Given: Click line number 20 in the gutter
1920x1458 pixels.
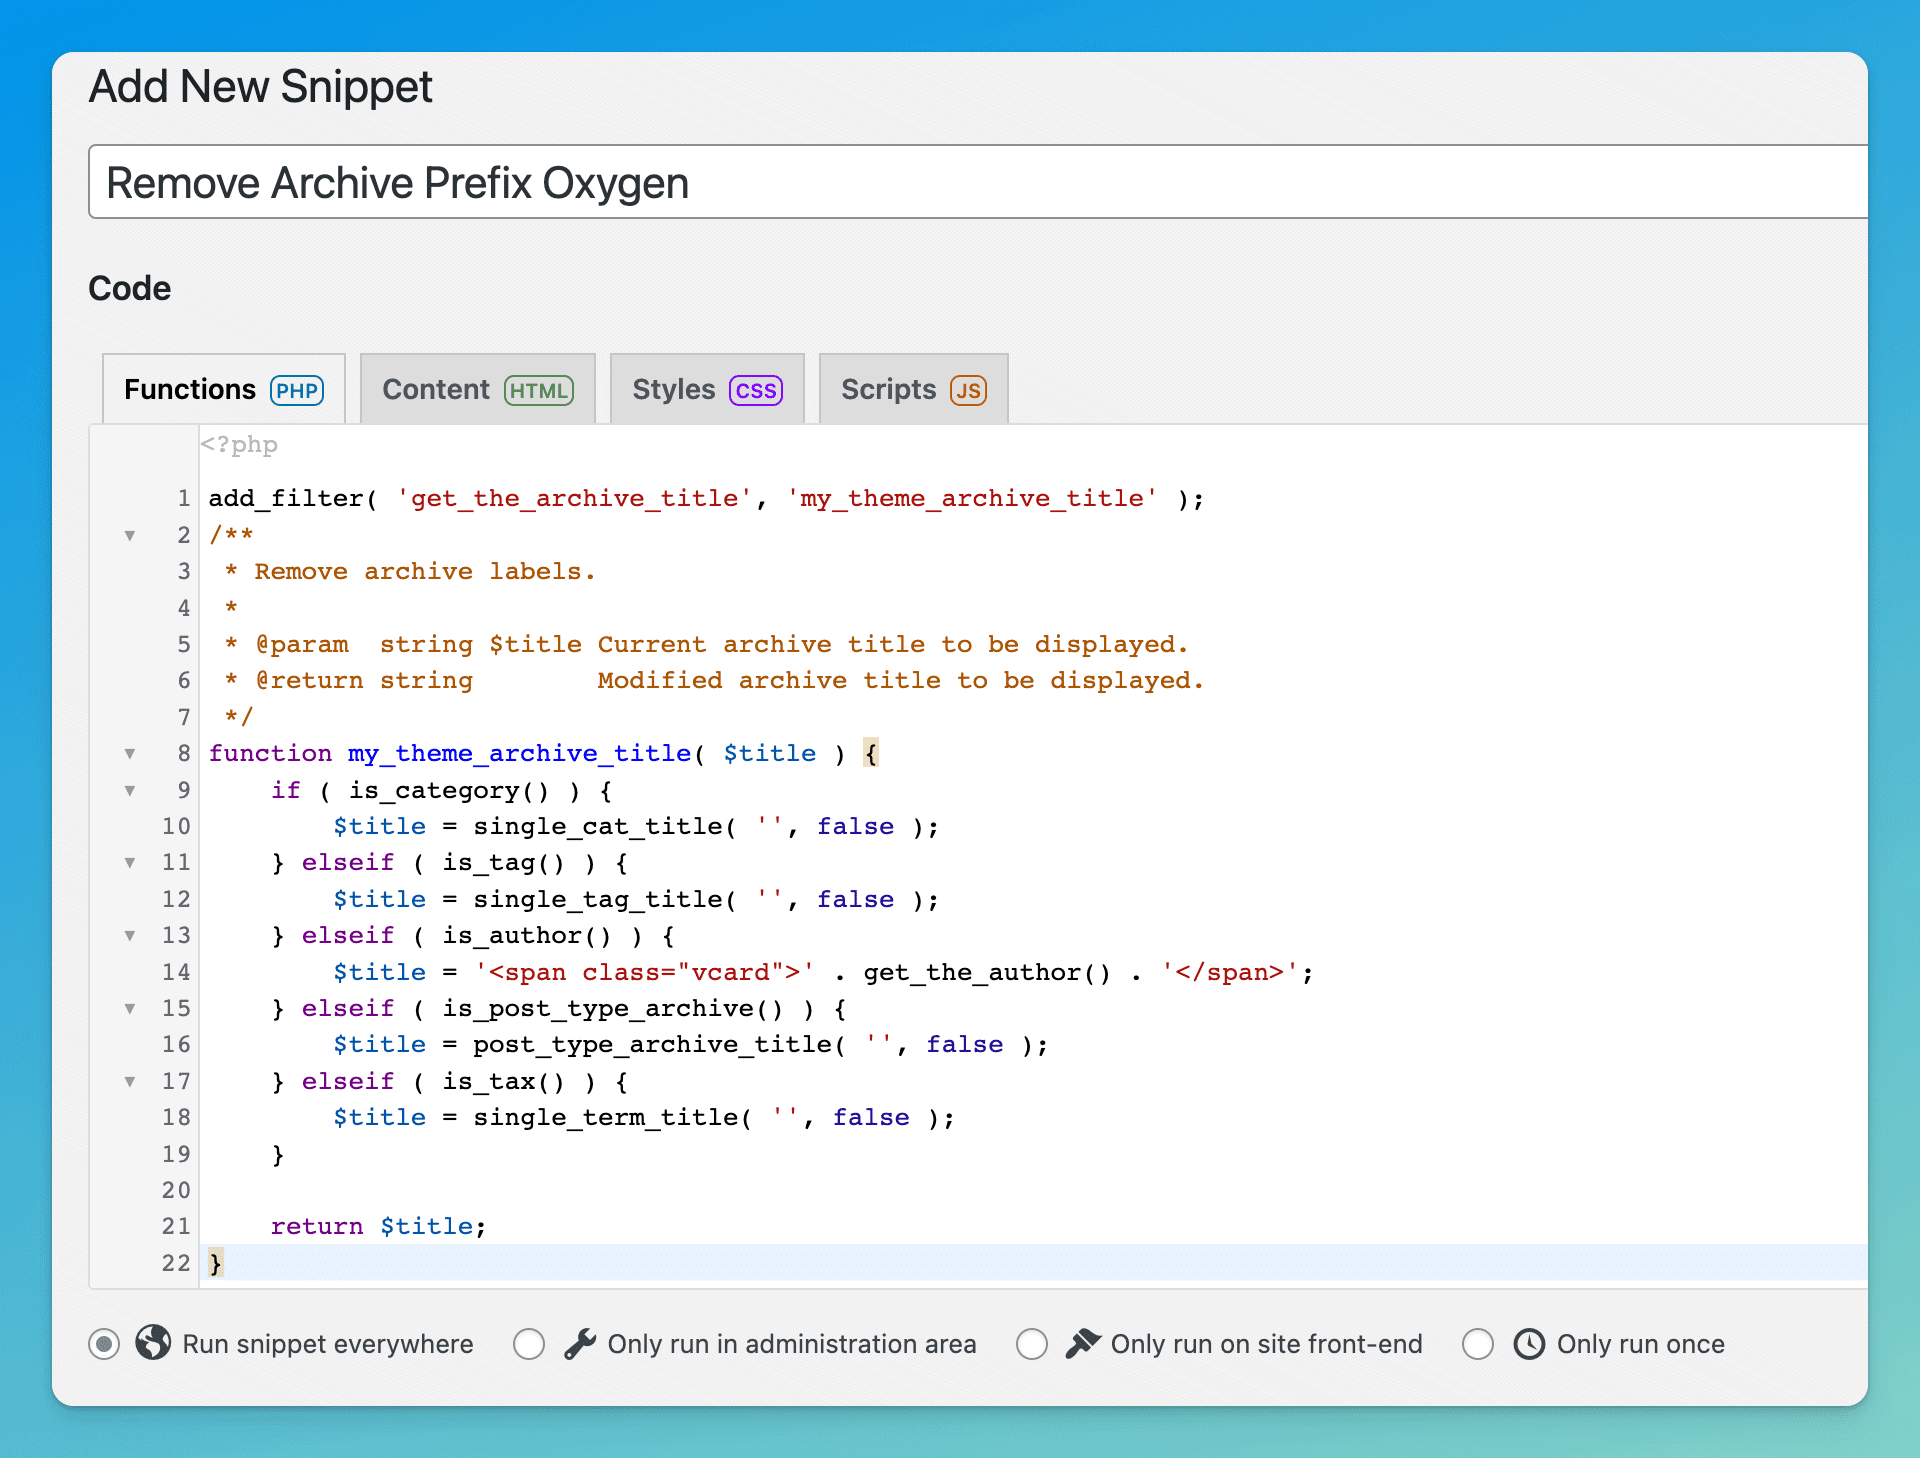Looking at the screenshot, I should click(176, 1190).
